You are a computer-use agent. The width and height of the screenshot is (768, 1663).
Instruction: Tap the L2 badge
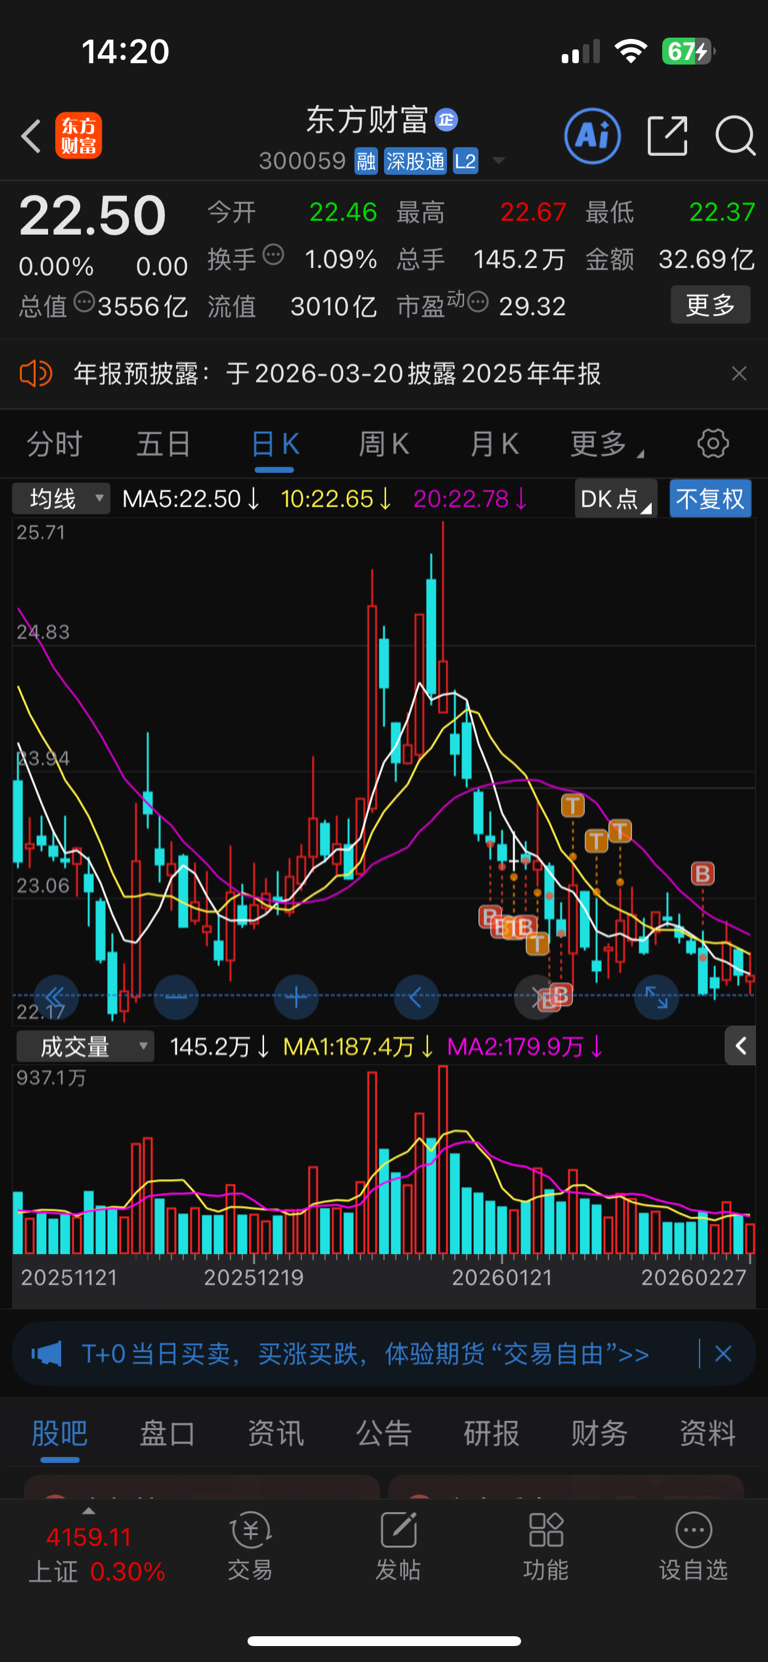pos(466,161)
